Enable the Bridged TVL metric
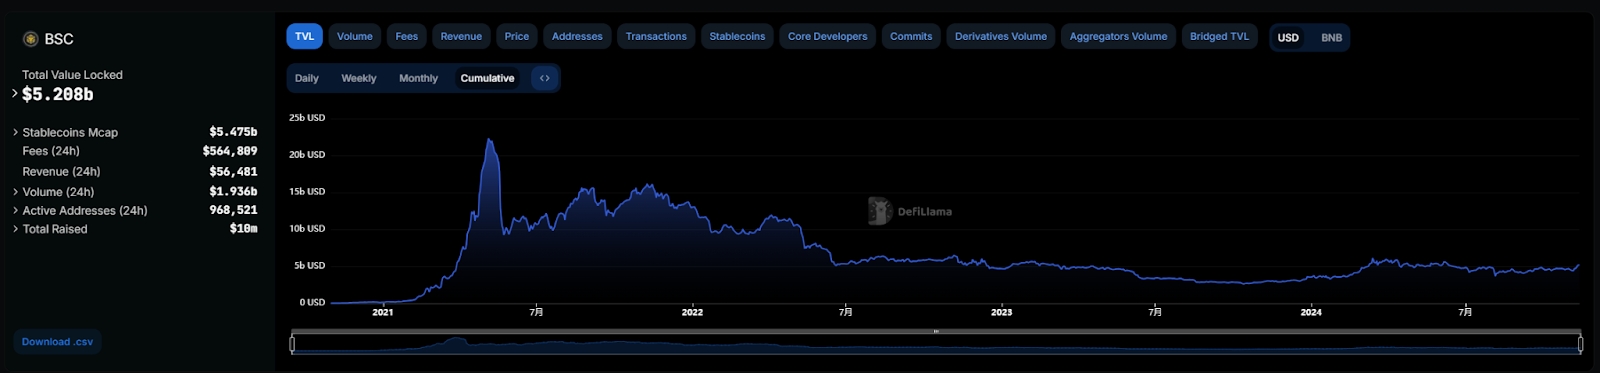This screenshot has height=373, width=1600. point(1219,36)
